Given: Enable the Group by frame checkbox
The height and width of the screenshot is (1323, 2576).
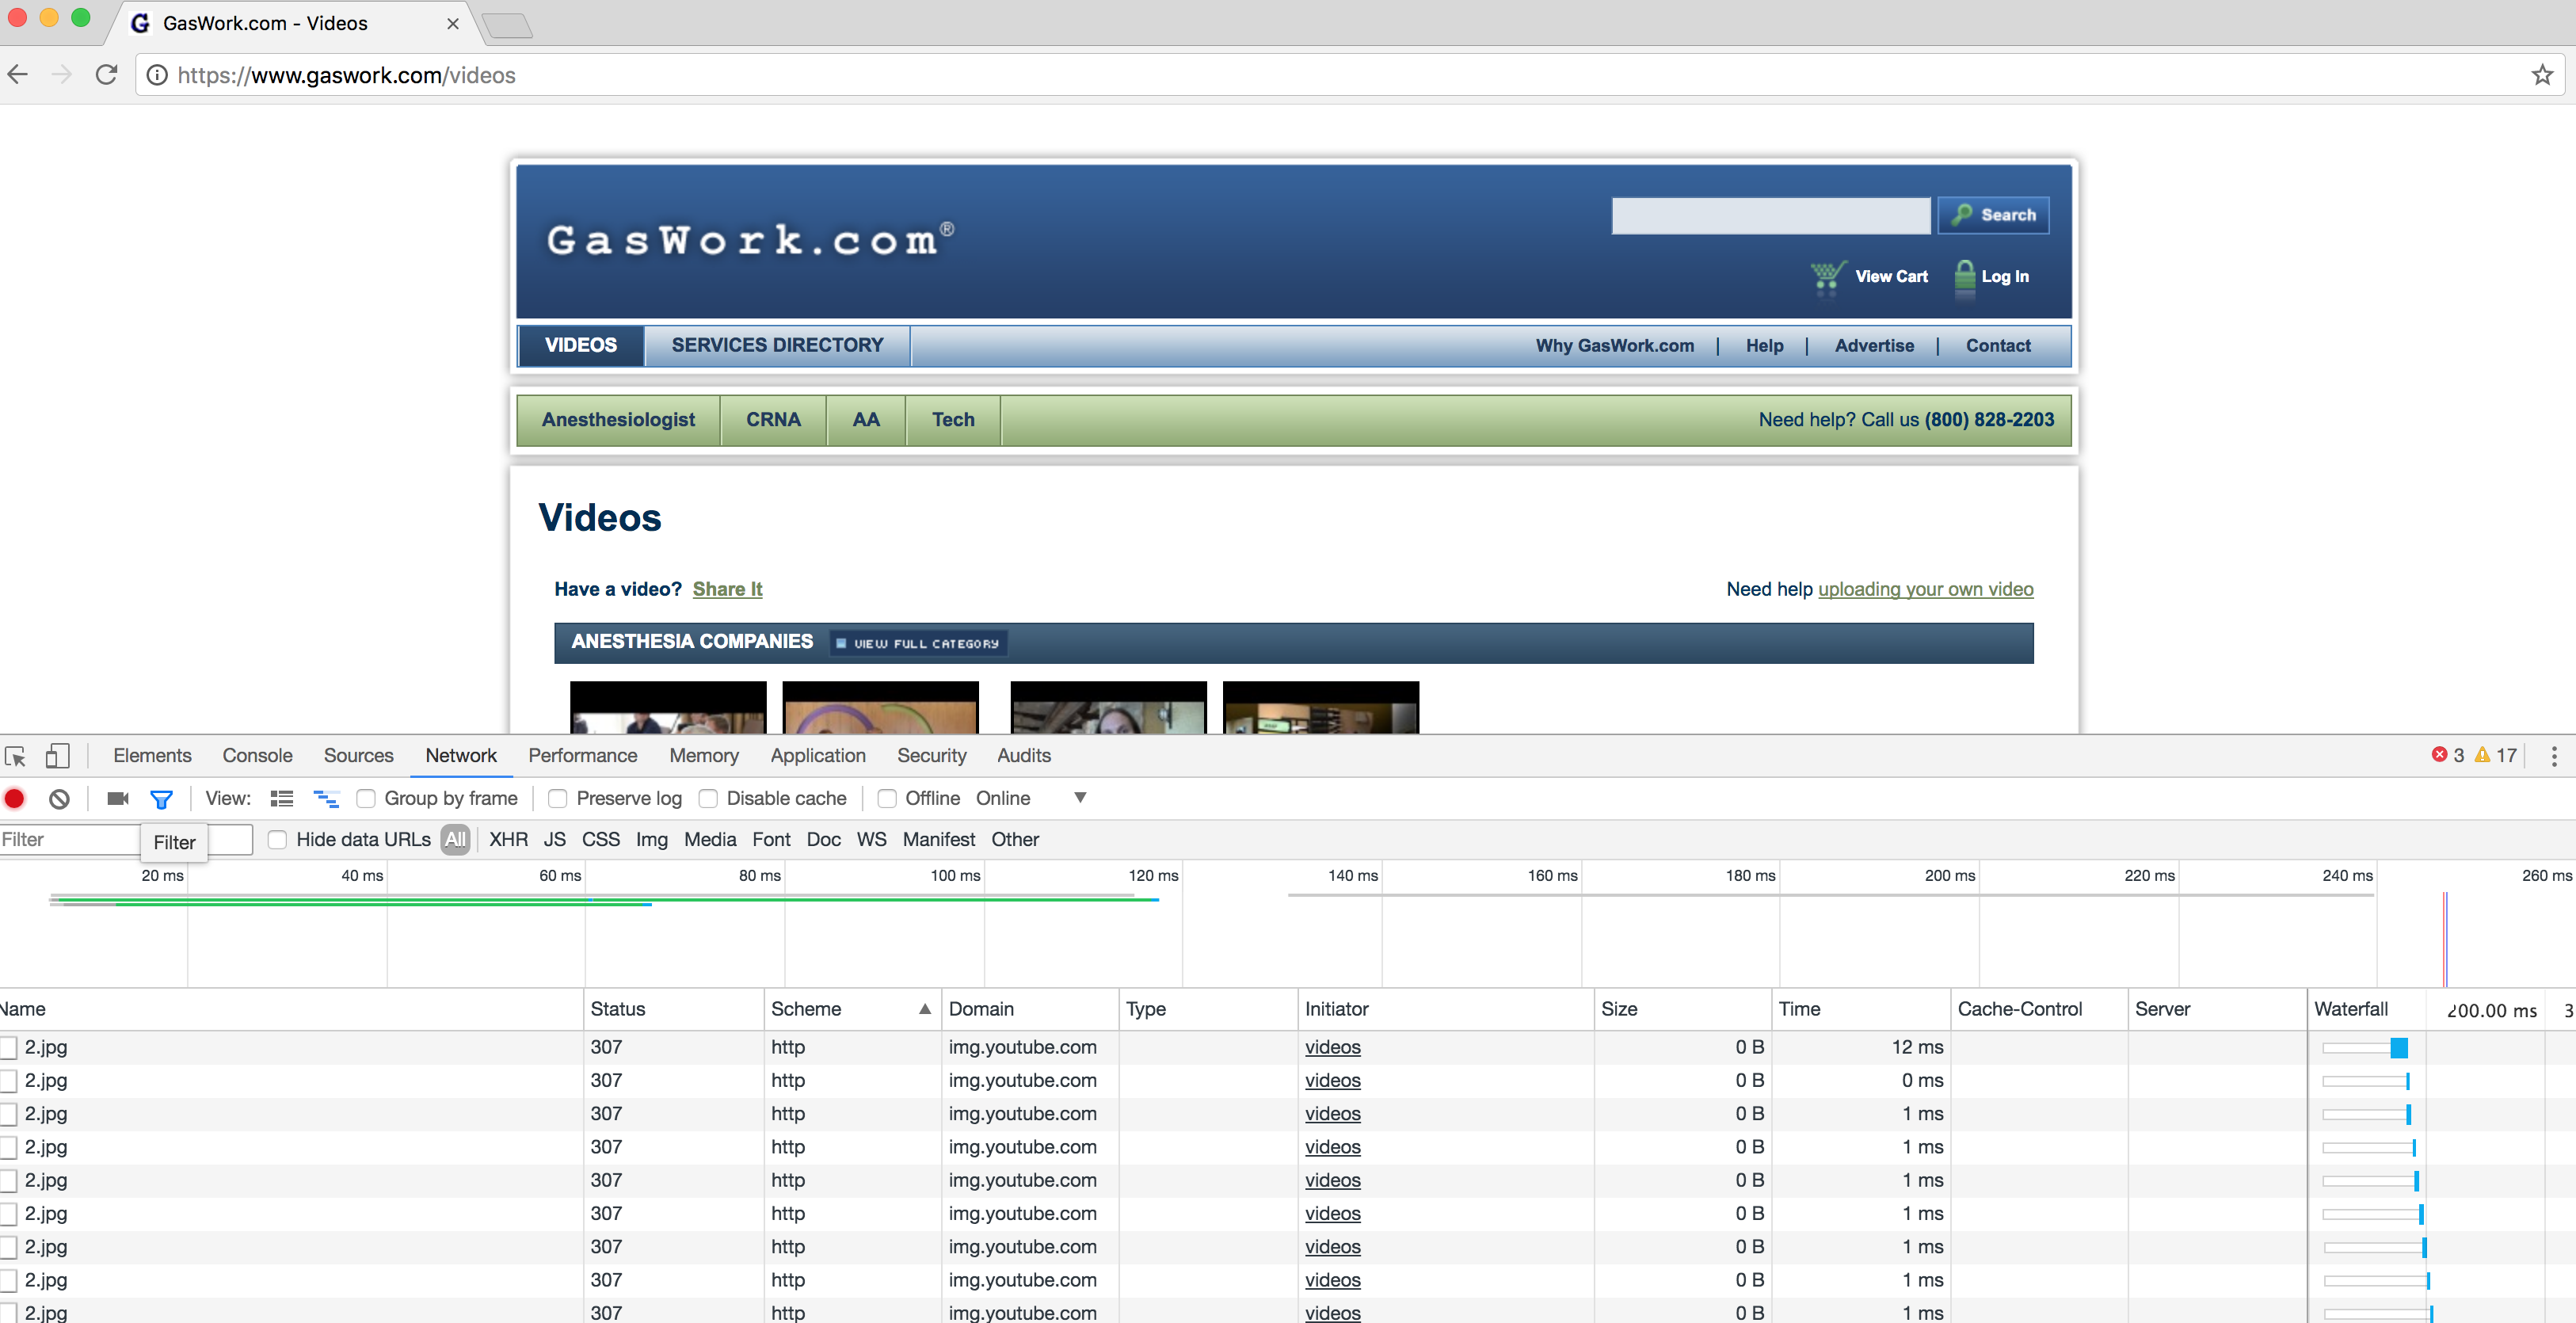Looking at the screenshot, I should tap(366, 799).
